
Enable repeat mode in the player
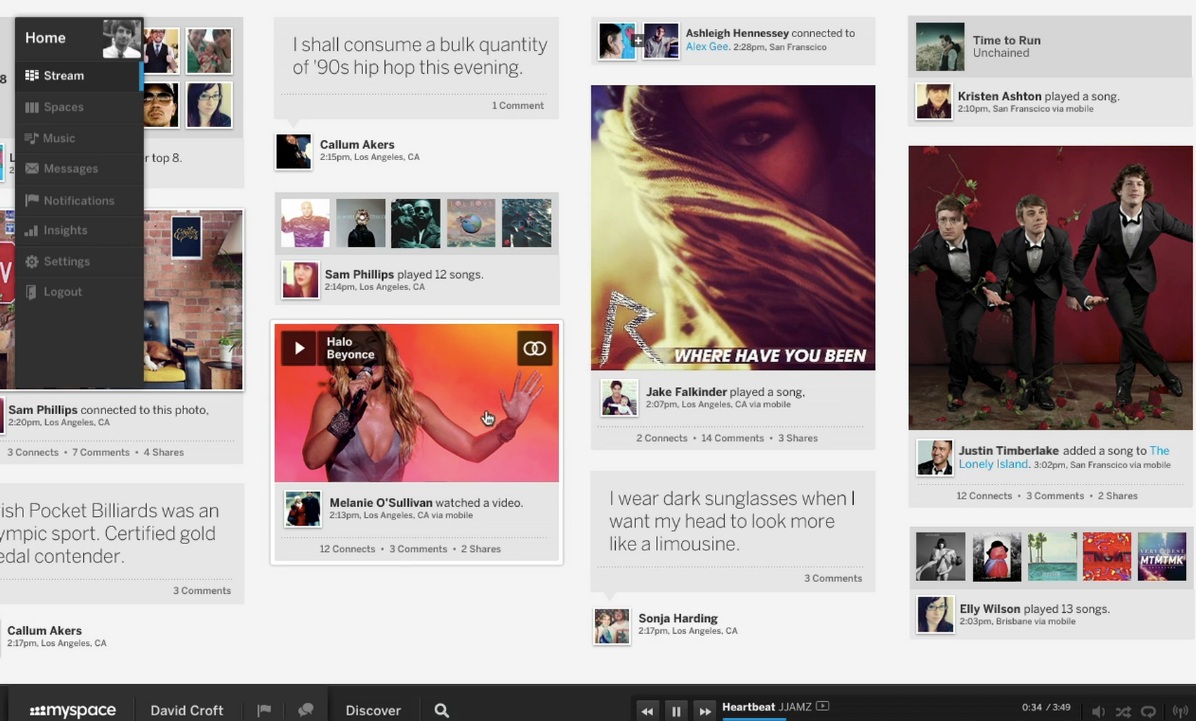pyautogui.click(x=1148, y=710)
